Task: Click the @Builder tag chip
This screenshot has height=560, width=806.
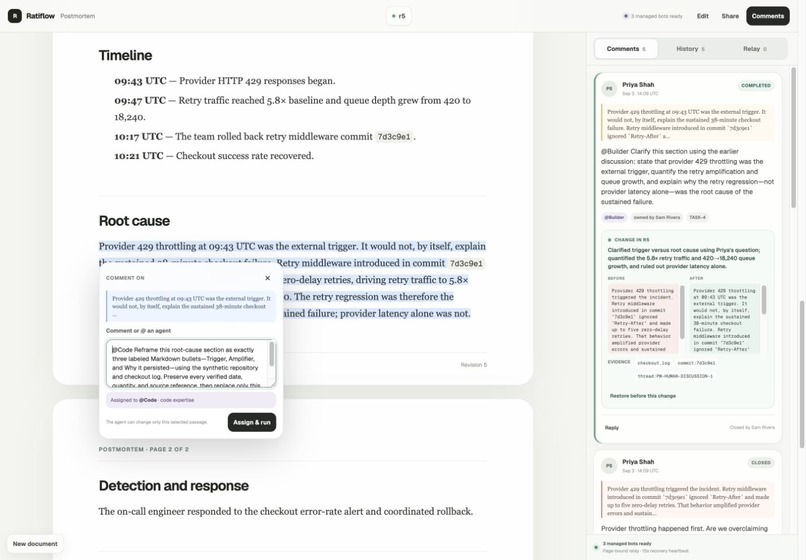Action: point(614,218)
